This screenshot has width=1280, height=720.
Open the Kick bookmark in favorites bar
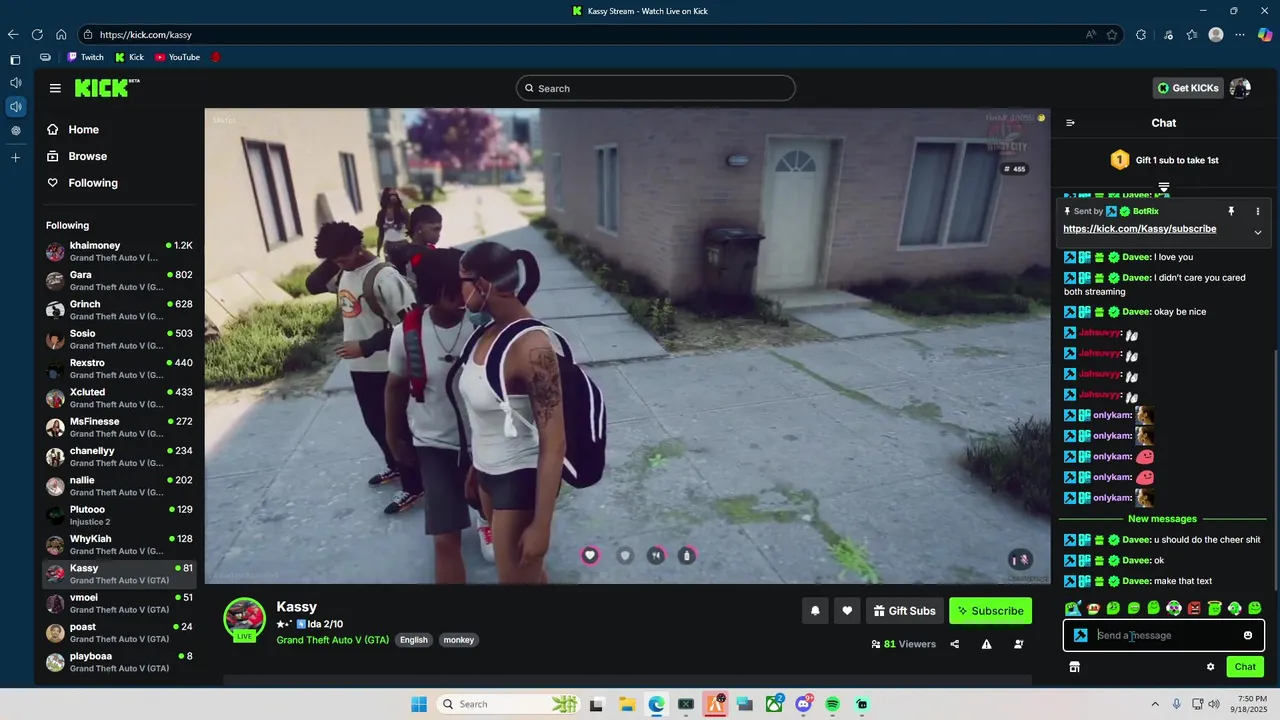click(130, 57)
